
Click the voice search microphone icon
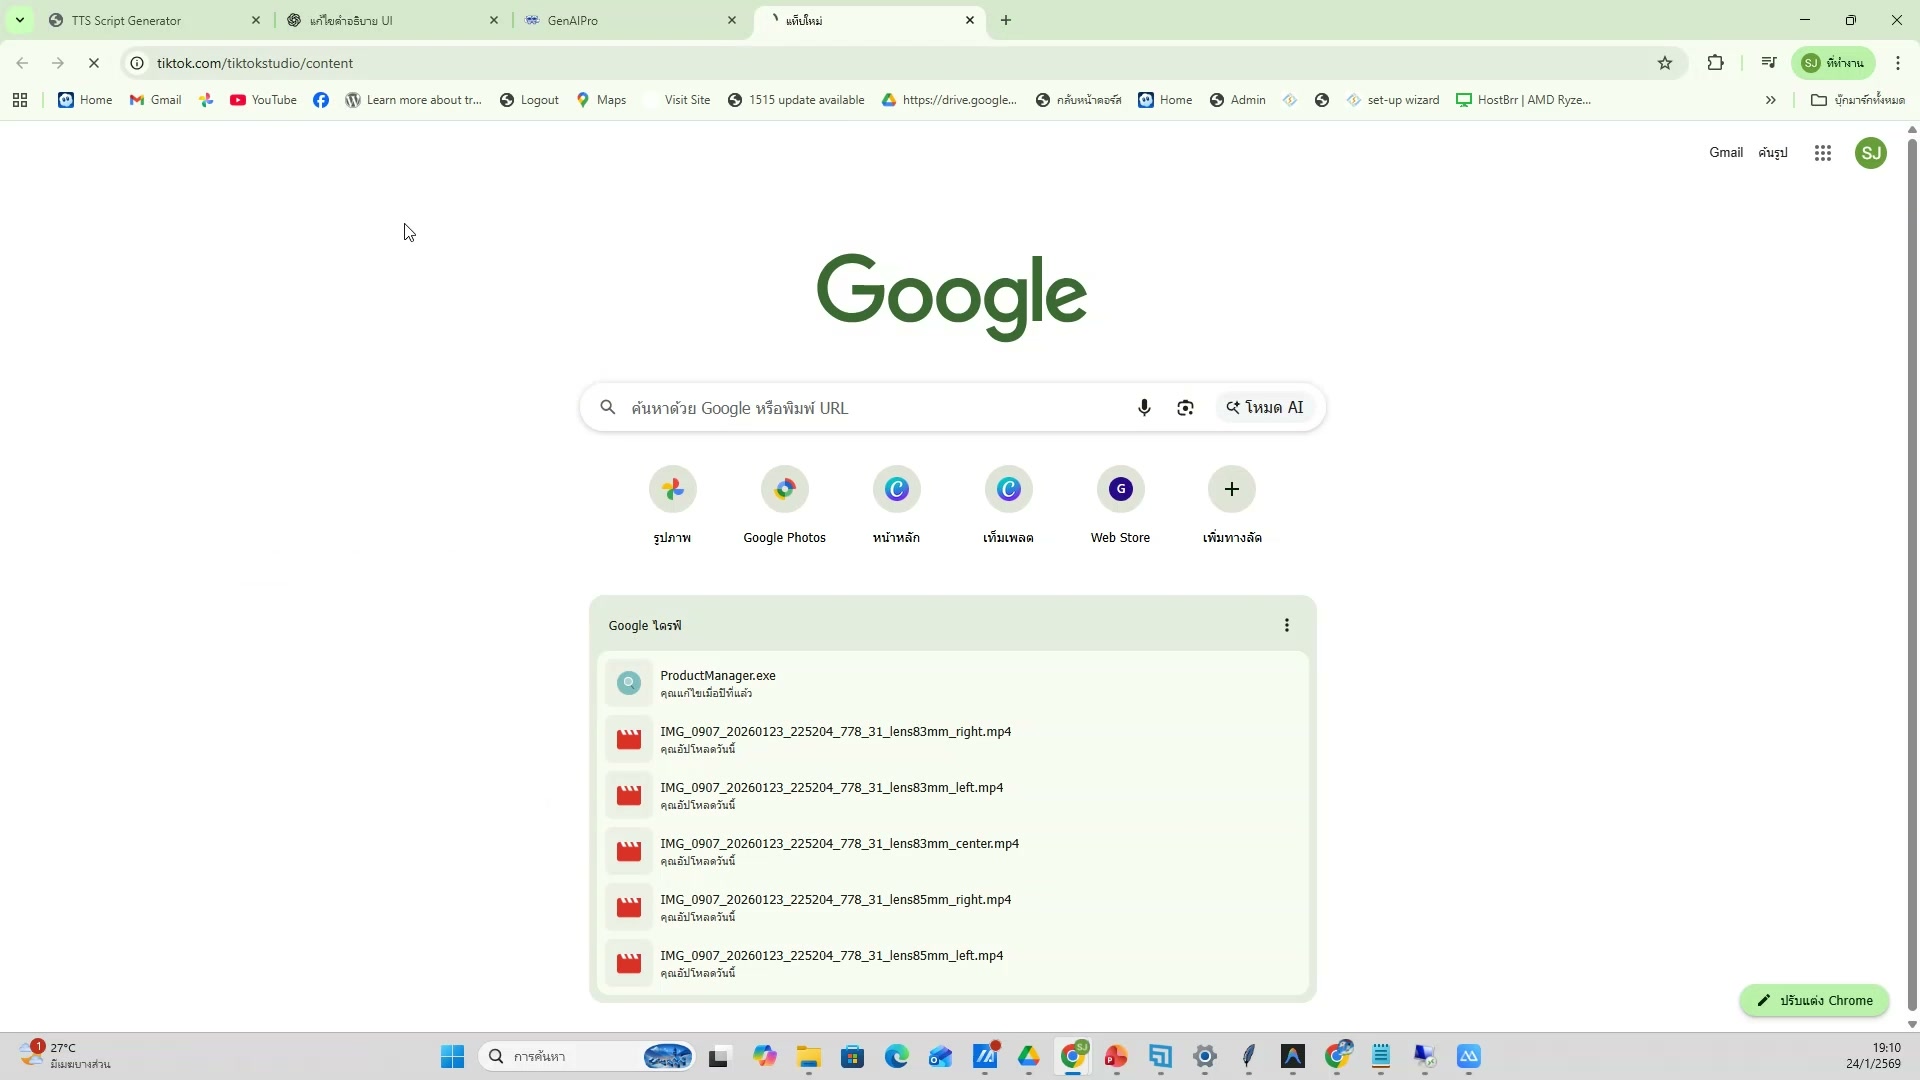click(1144, 408)
